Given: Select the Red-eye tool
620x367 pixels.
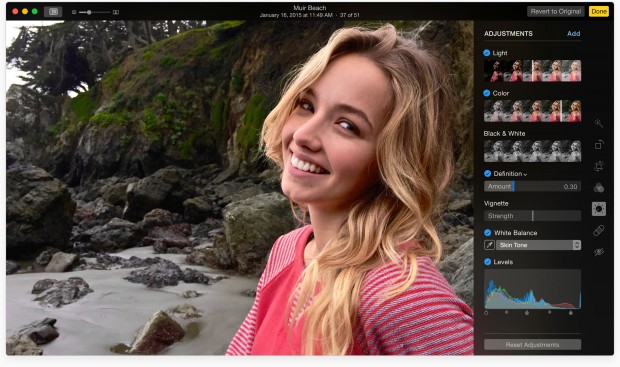Looking at the screenshot, I should [599, 252].
